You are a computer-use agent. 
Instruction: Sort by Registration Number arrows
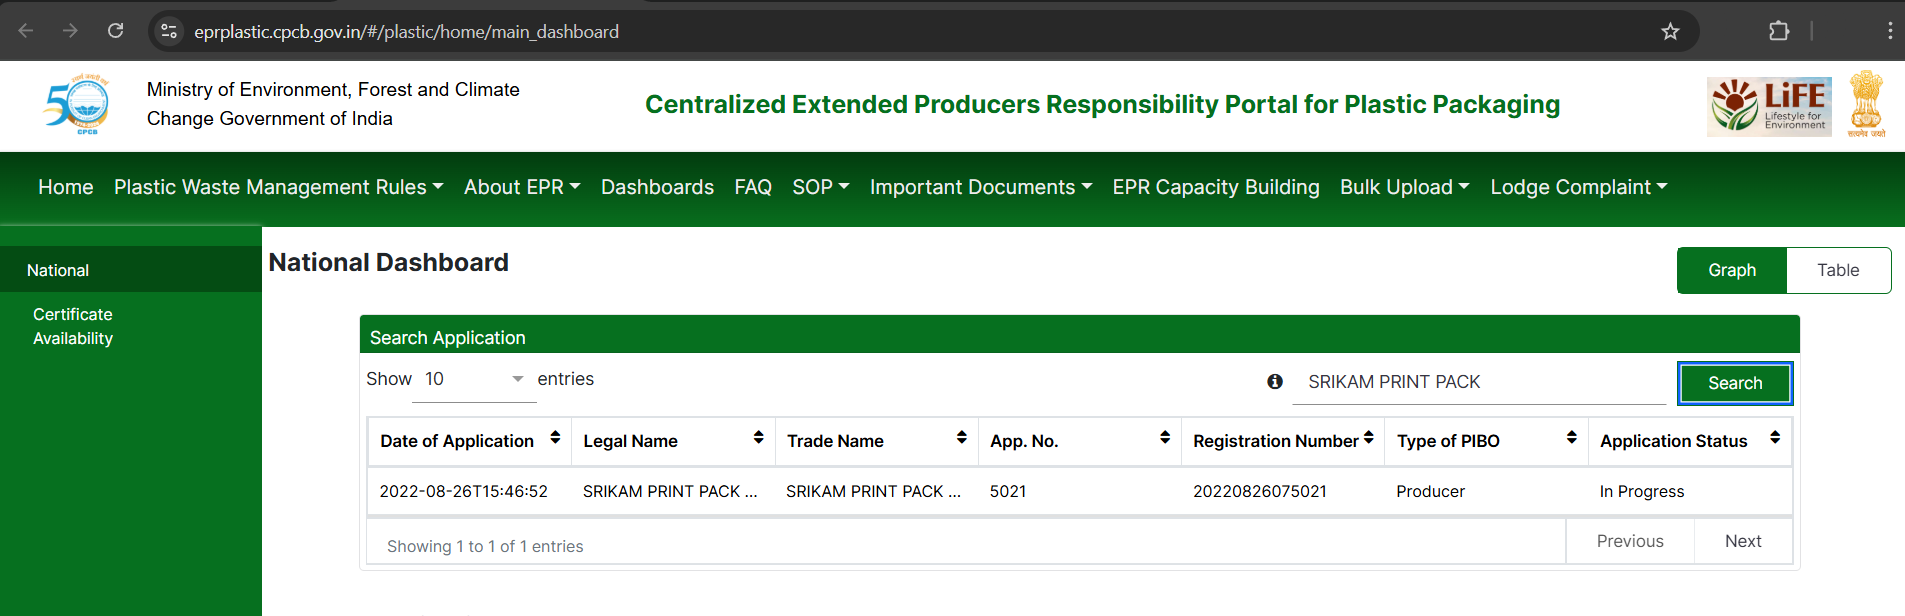[x=1368, y=438]
